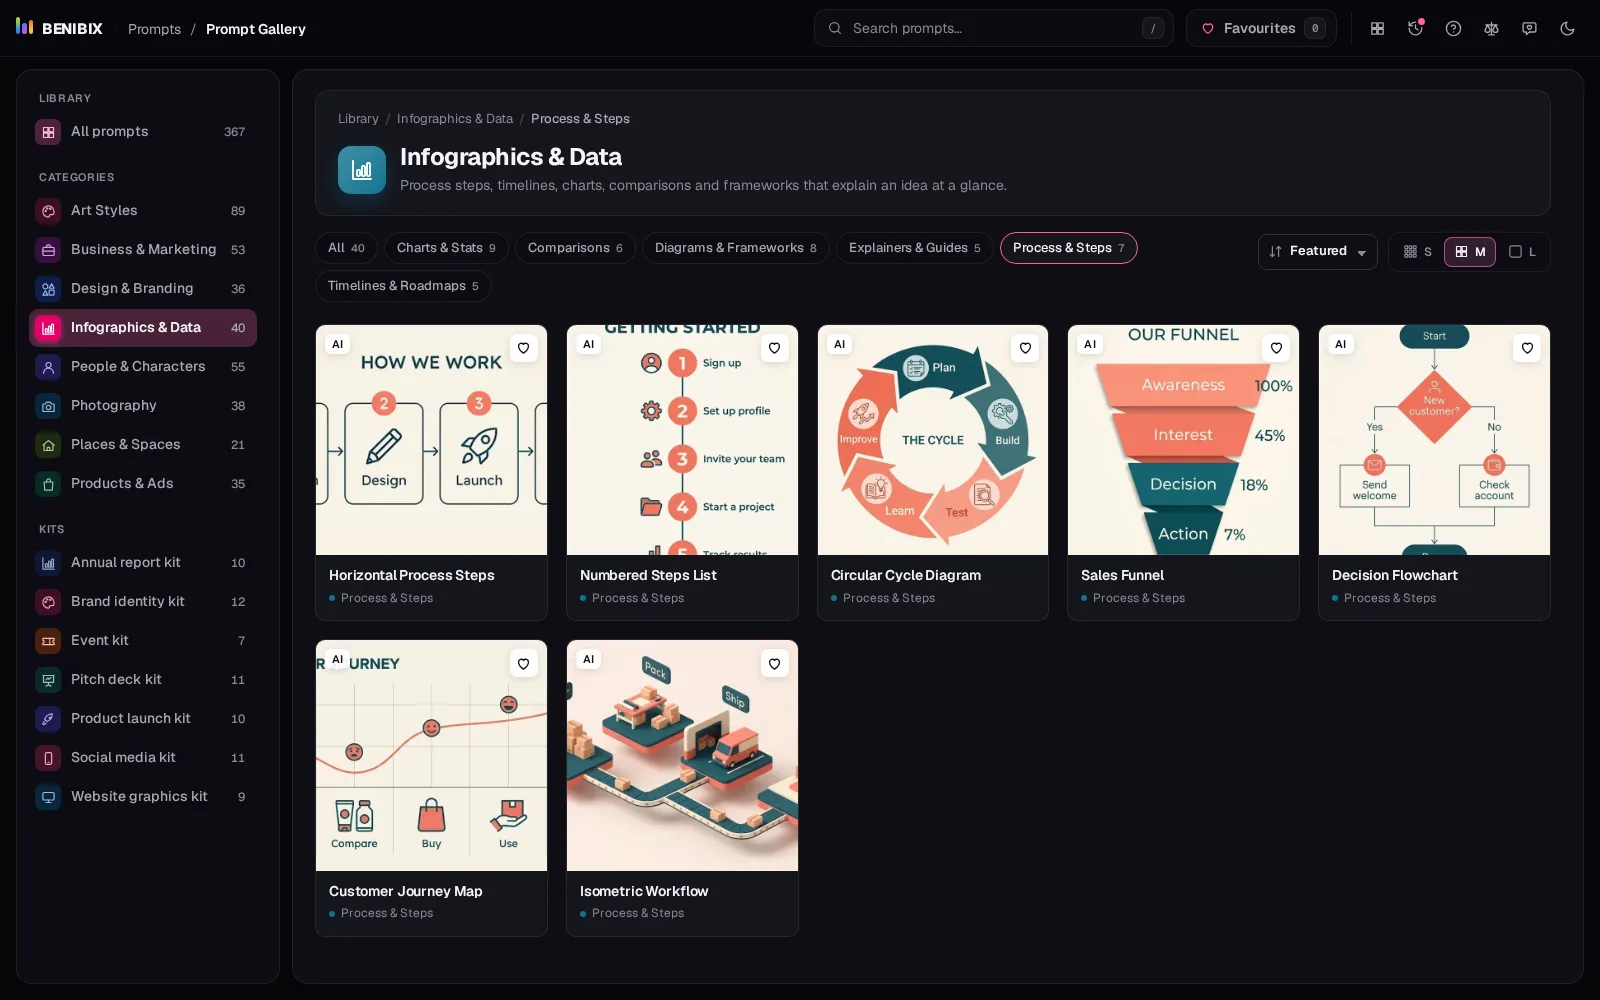Click the Event kit ticket icon

click(48, 641)
